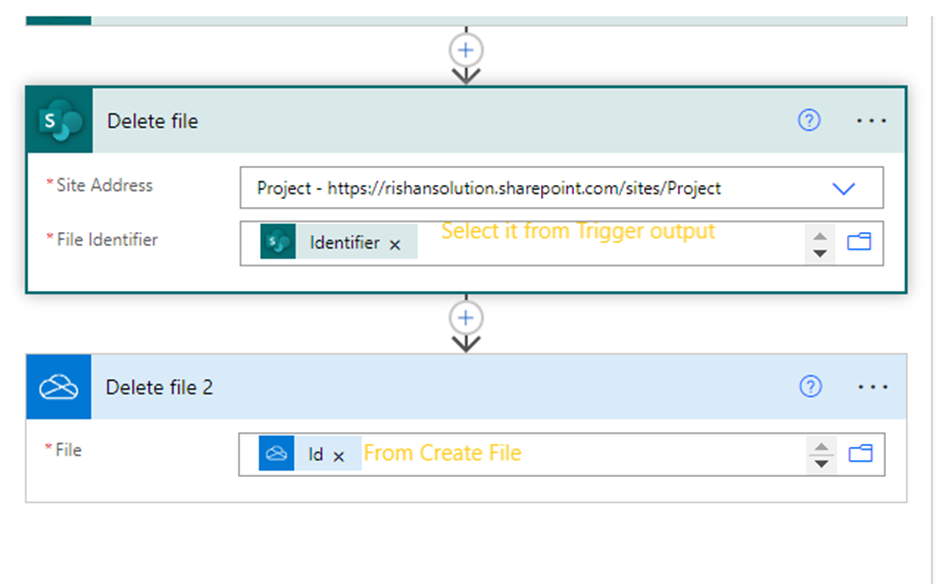Open the ellipsis menu of Delete file
Viewport: 940px width, 584px height.
(871, 121)
